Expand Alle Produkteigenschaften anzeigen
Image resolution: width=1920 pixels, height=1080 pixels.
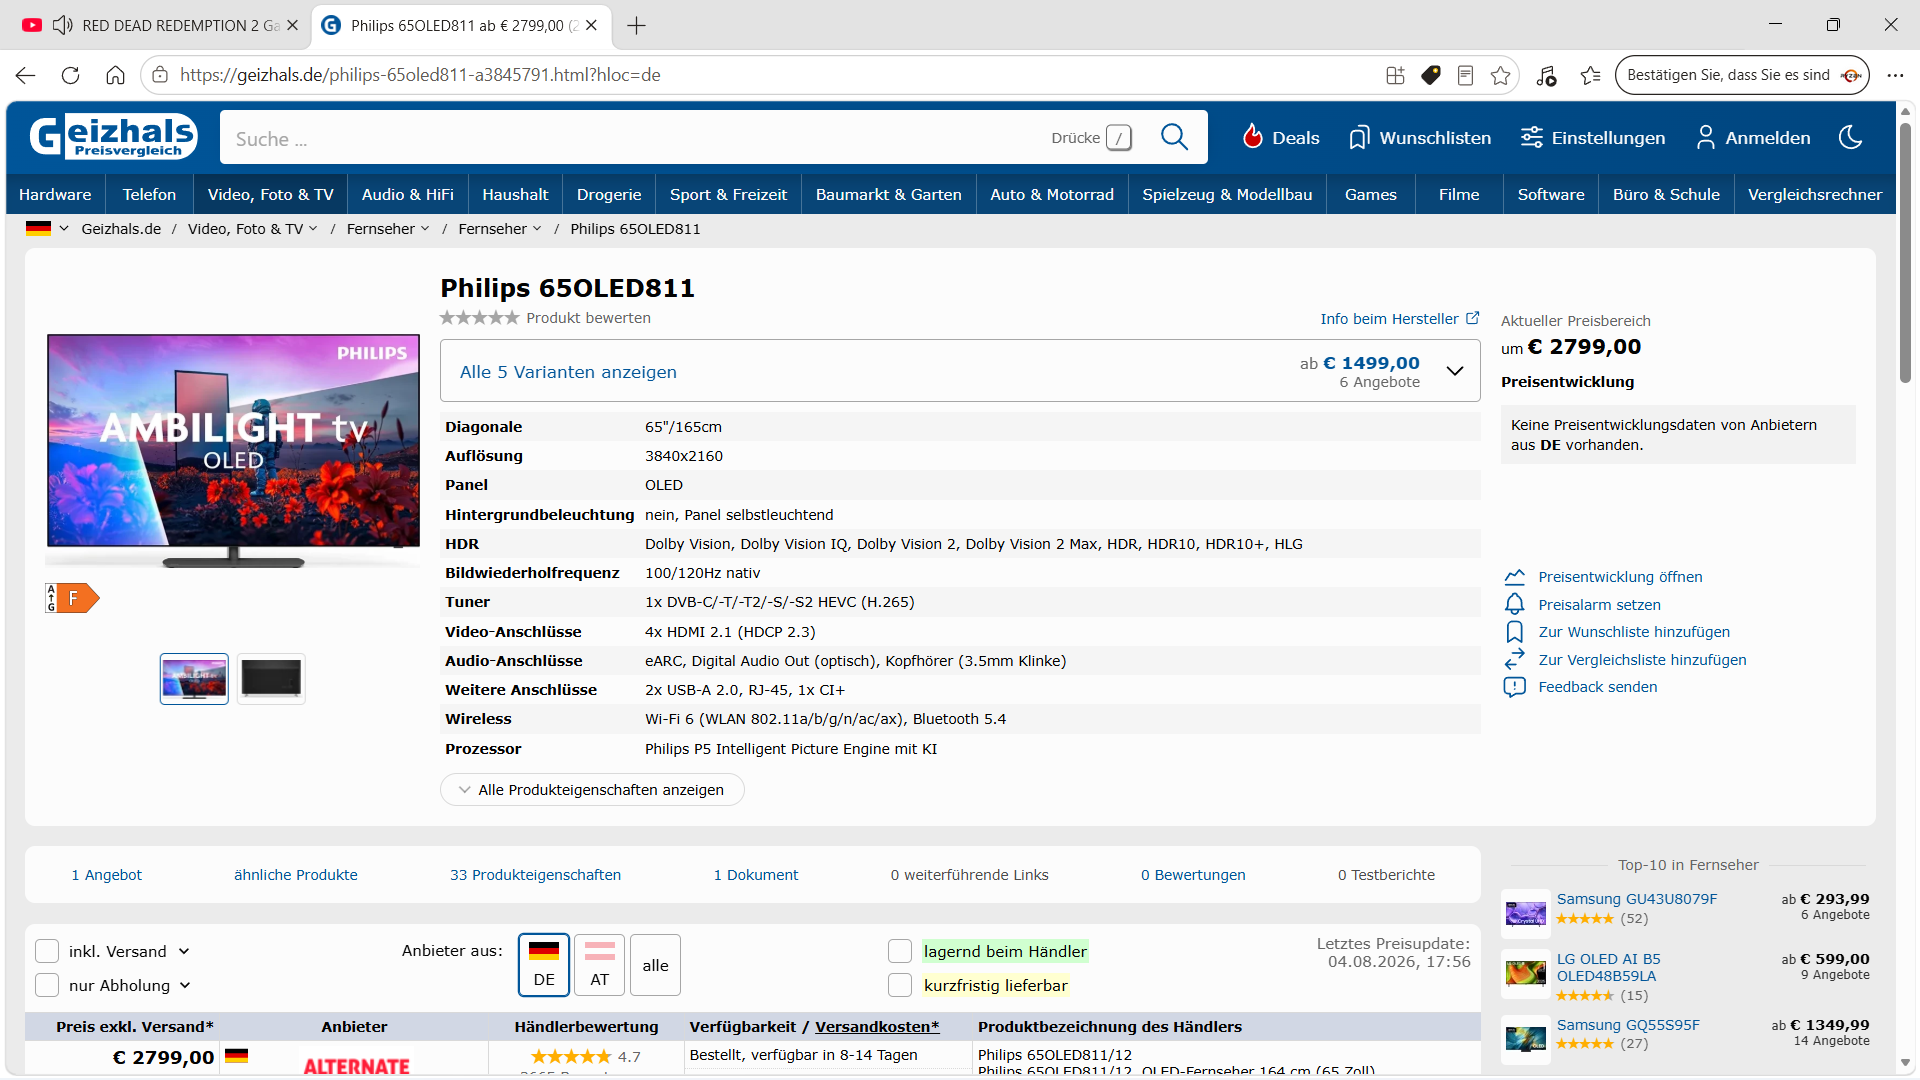(592, 789)
